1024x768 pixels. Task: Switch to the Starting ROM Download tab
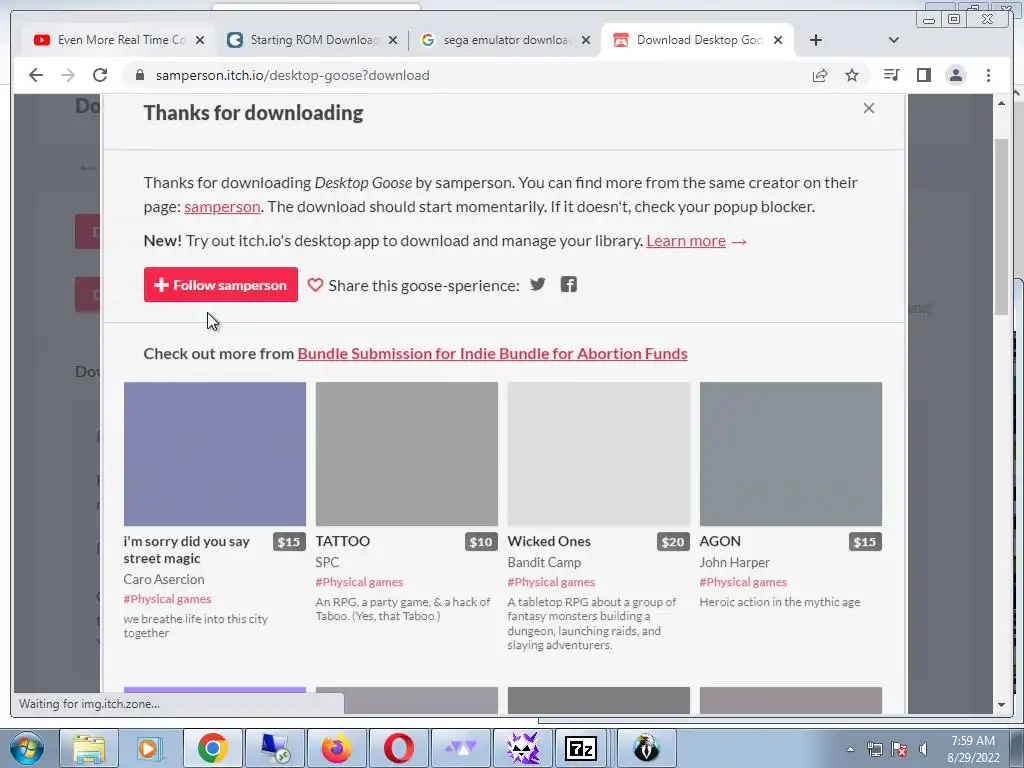click(x=313, y=40)
